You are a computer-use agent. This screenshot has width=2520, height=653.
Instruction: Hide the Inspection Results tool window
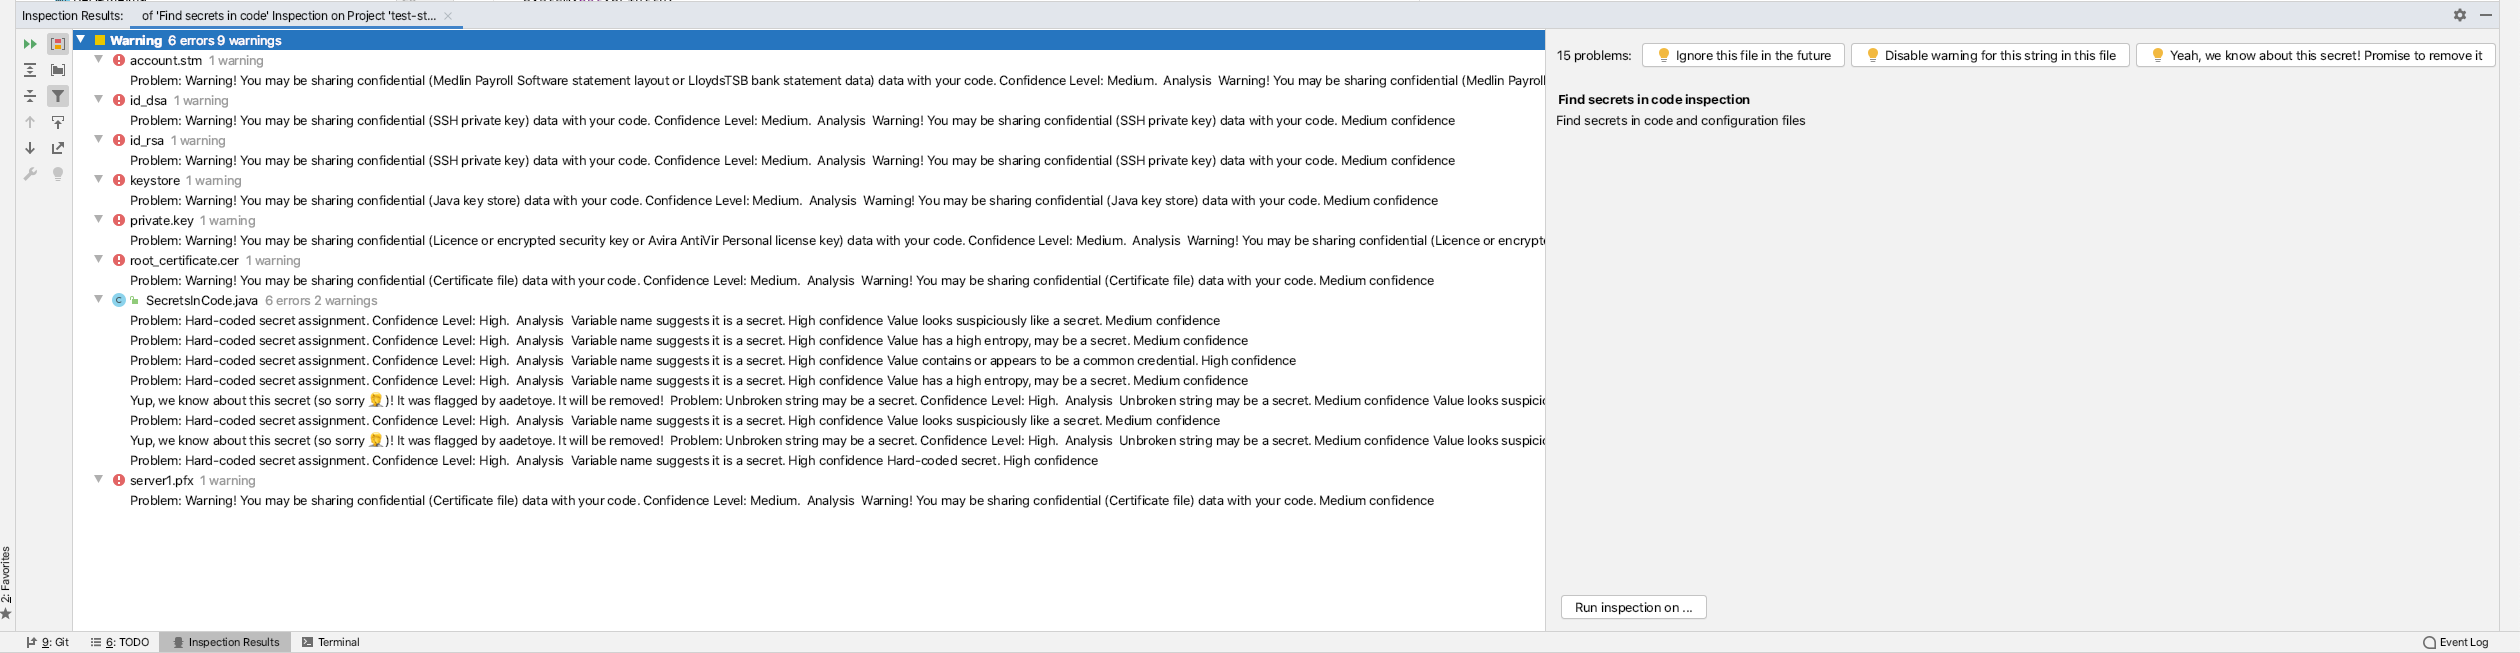point(2486,15)
